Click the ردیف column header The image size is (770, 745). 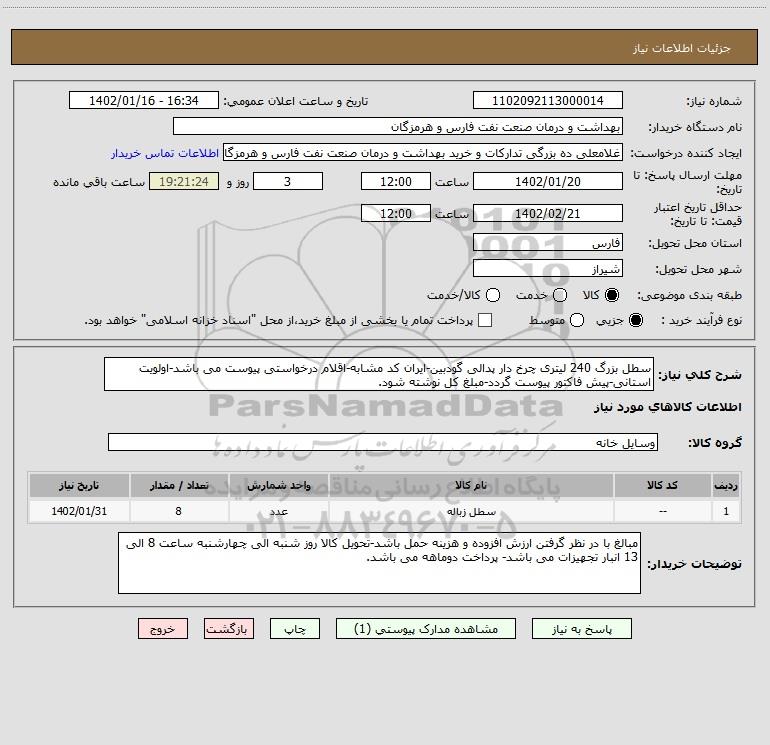[x=726, y=485]
